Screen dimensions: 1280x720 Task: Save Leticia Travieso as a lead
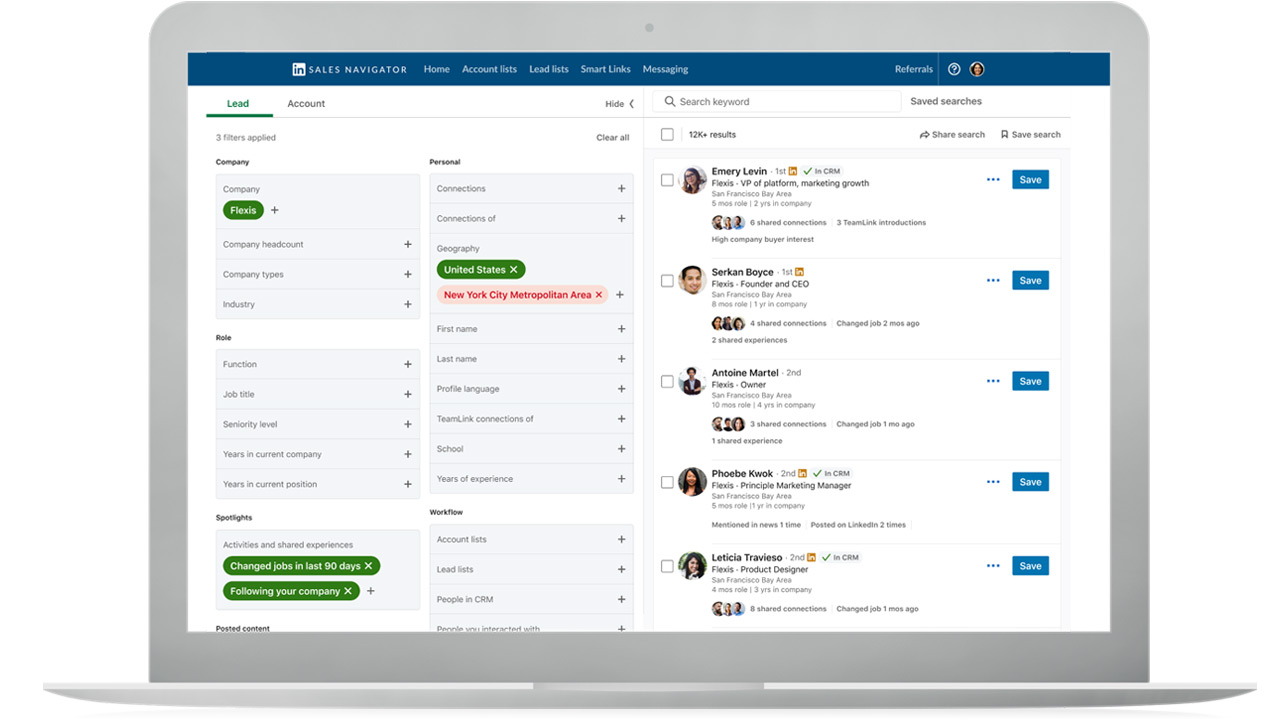1030,566
